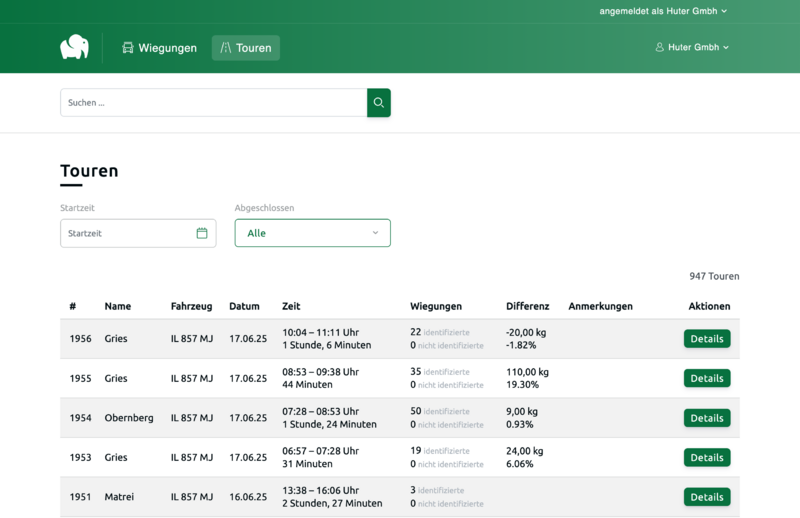Image resolution: width=800 pixels, height=518 pixels.
Task: Open the Abgeschlossen 'Alle' dropdown
Action: coord(313,233)
